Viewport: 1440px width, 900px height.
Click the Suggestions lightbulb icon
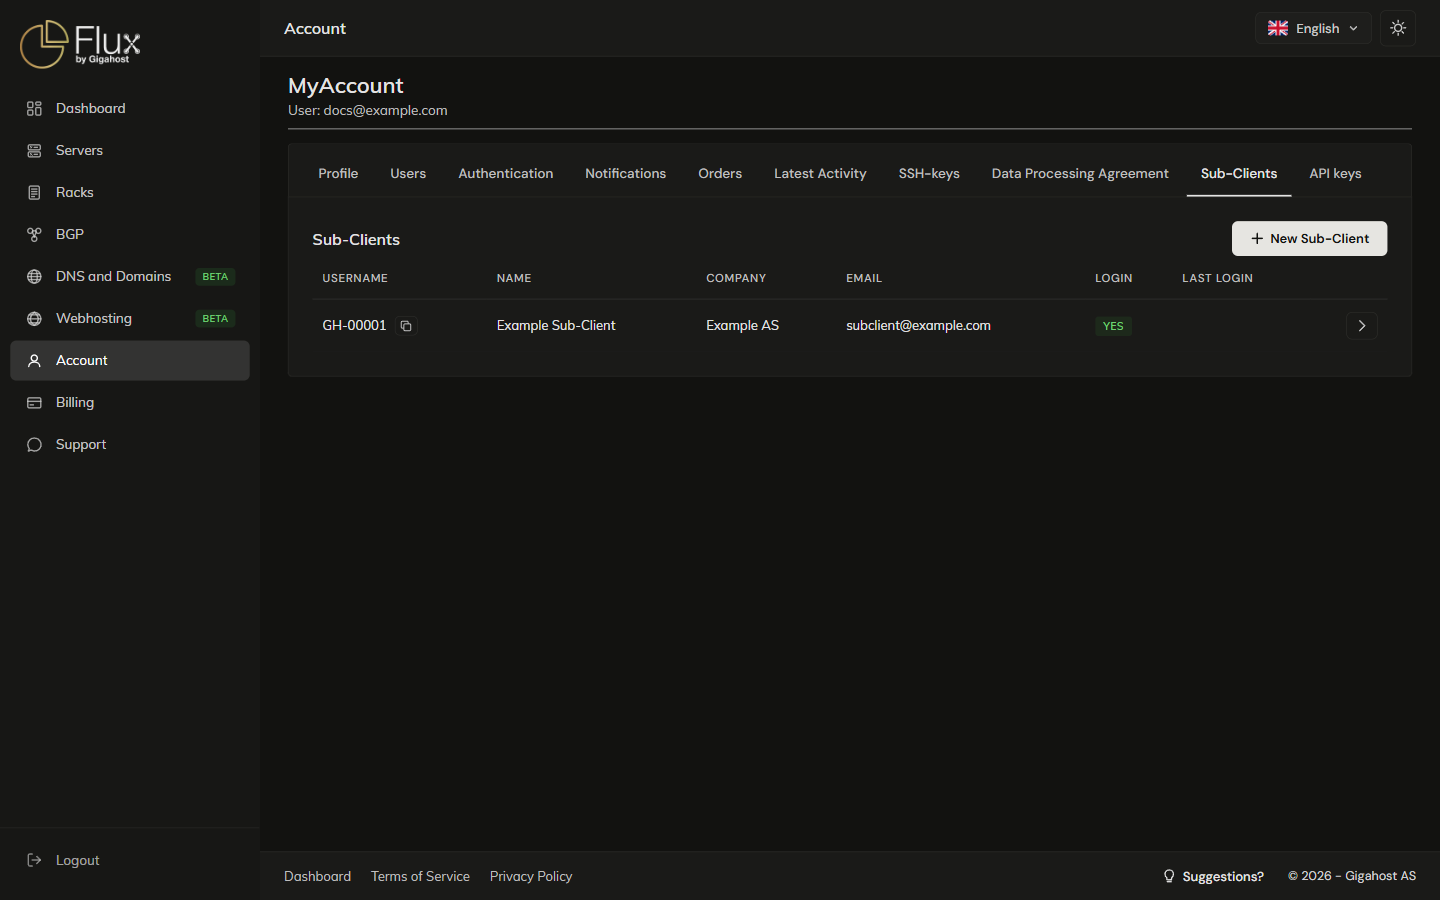1169,876
